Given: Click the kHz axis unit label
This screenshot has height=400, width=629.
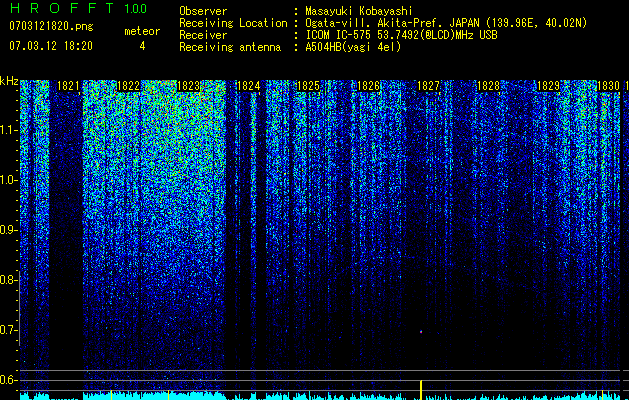Looking at the screenshot, I should (x=9, y=82).
